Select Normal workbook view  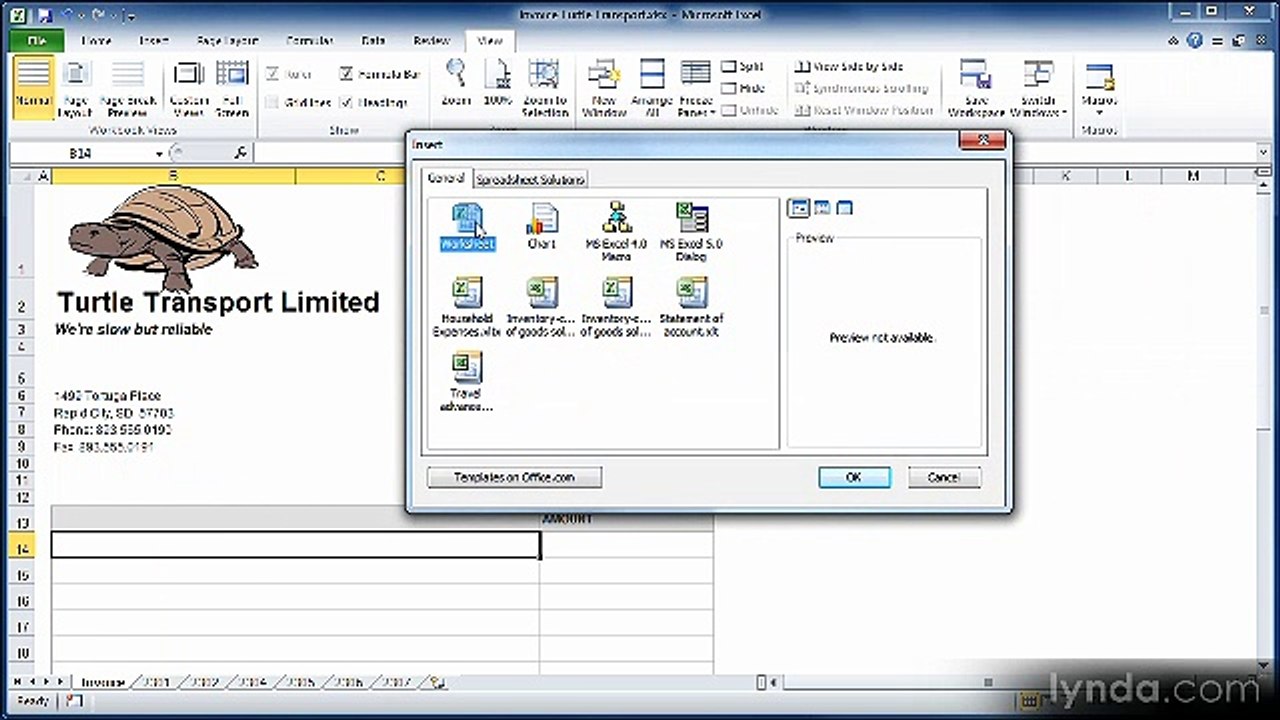point(33,88)
